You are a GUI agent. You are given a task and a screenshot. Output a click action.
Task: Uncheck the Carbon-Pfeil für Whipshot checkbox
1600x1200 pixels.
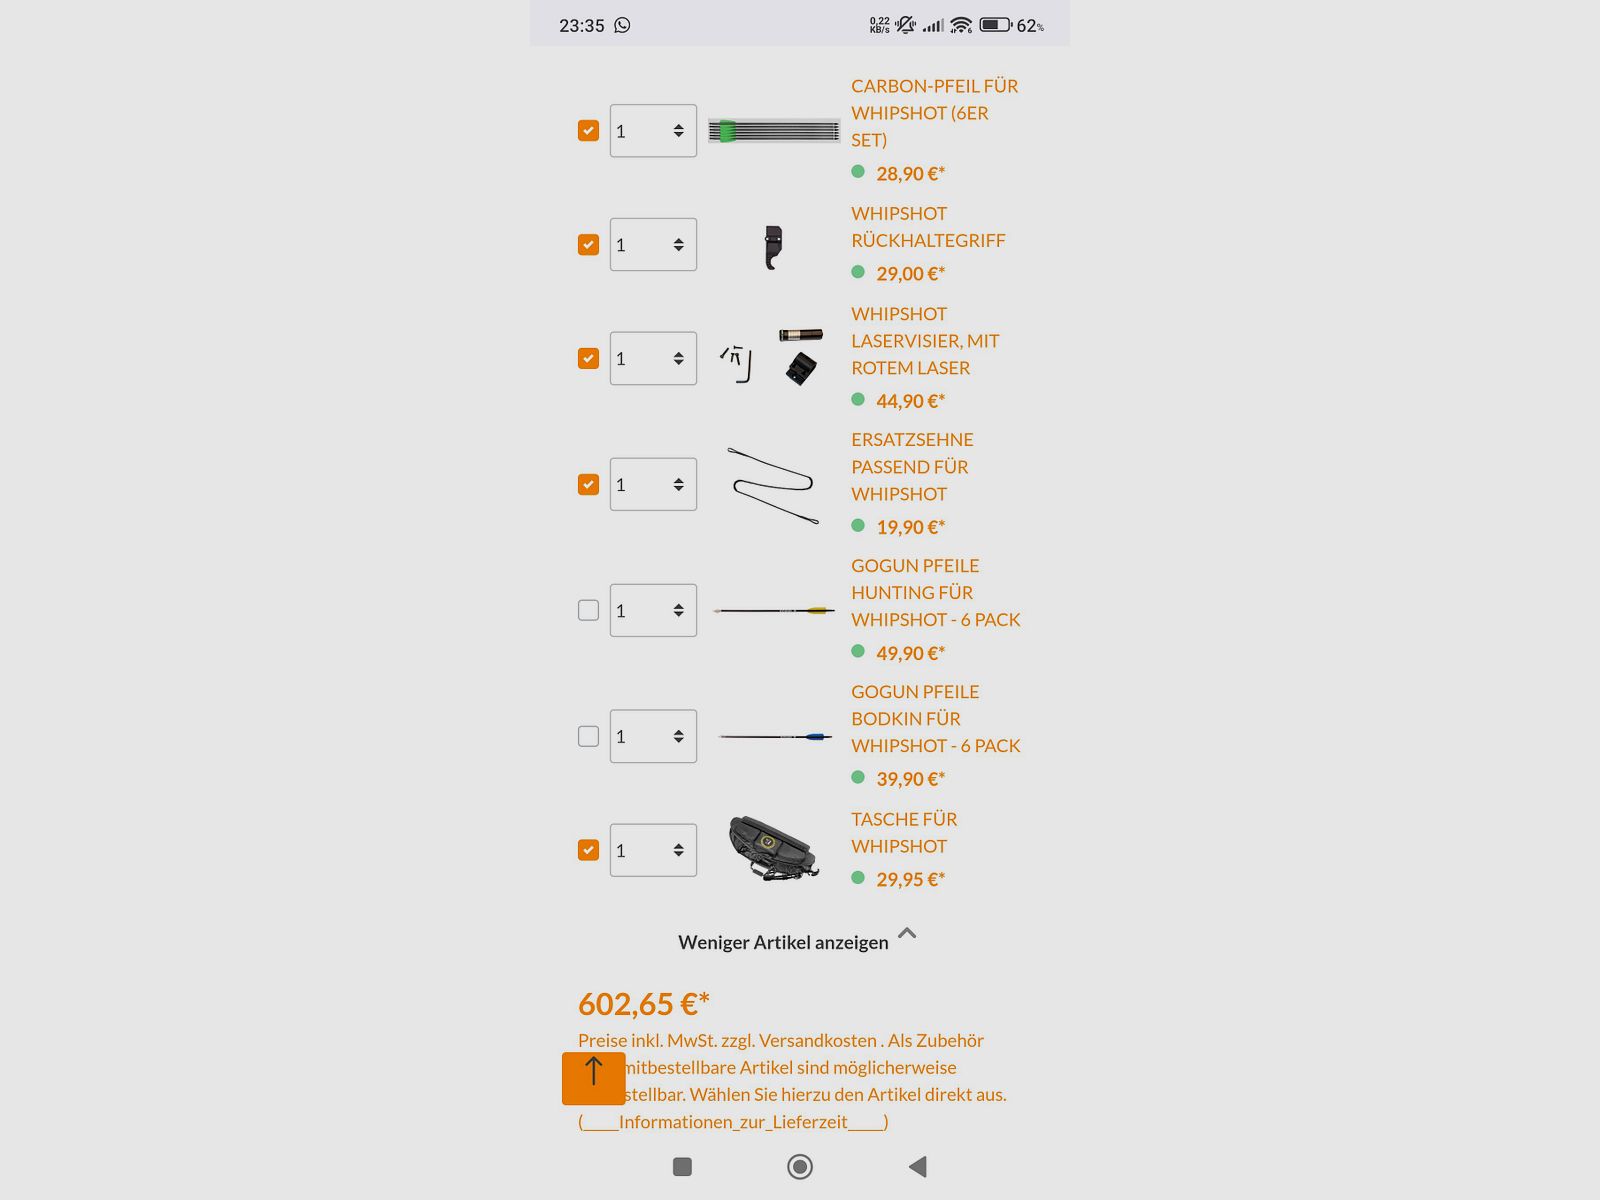coord(588,131)
